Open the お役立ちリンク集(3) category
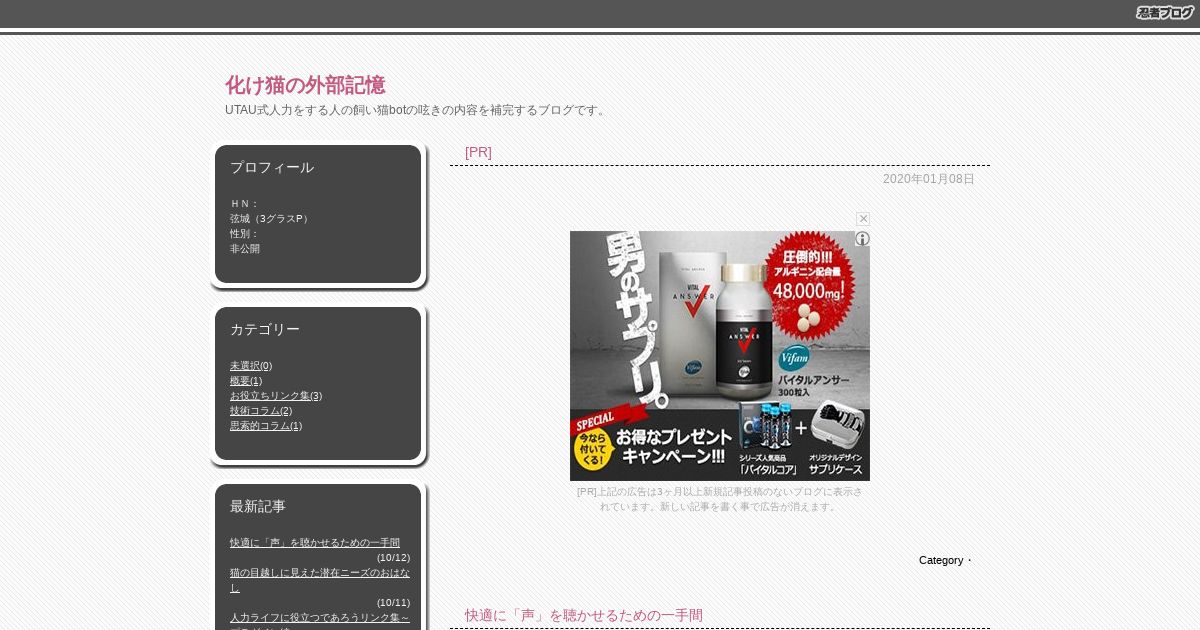Viewport: 1200px width, 630px height. pyautogui.click(x=276, y=396)
